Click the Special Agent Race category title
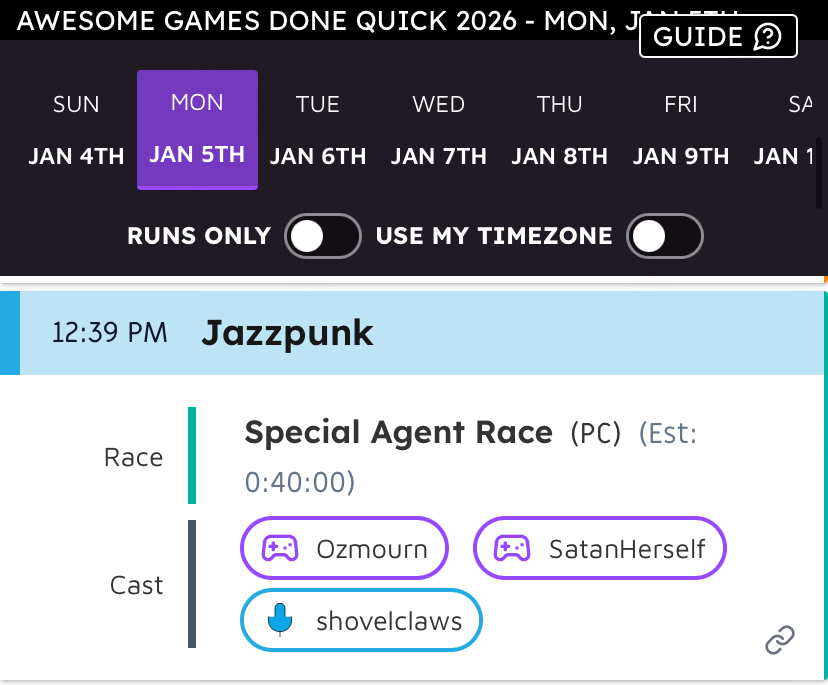The height and width of the screenshot is (685, 828). coord(398,432)
